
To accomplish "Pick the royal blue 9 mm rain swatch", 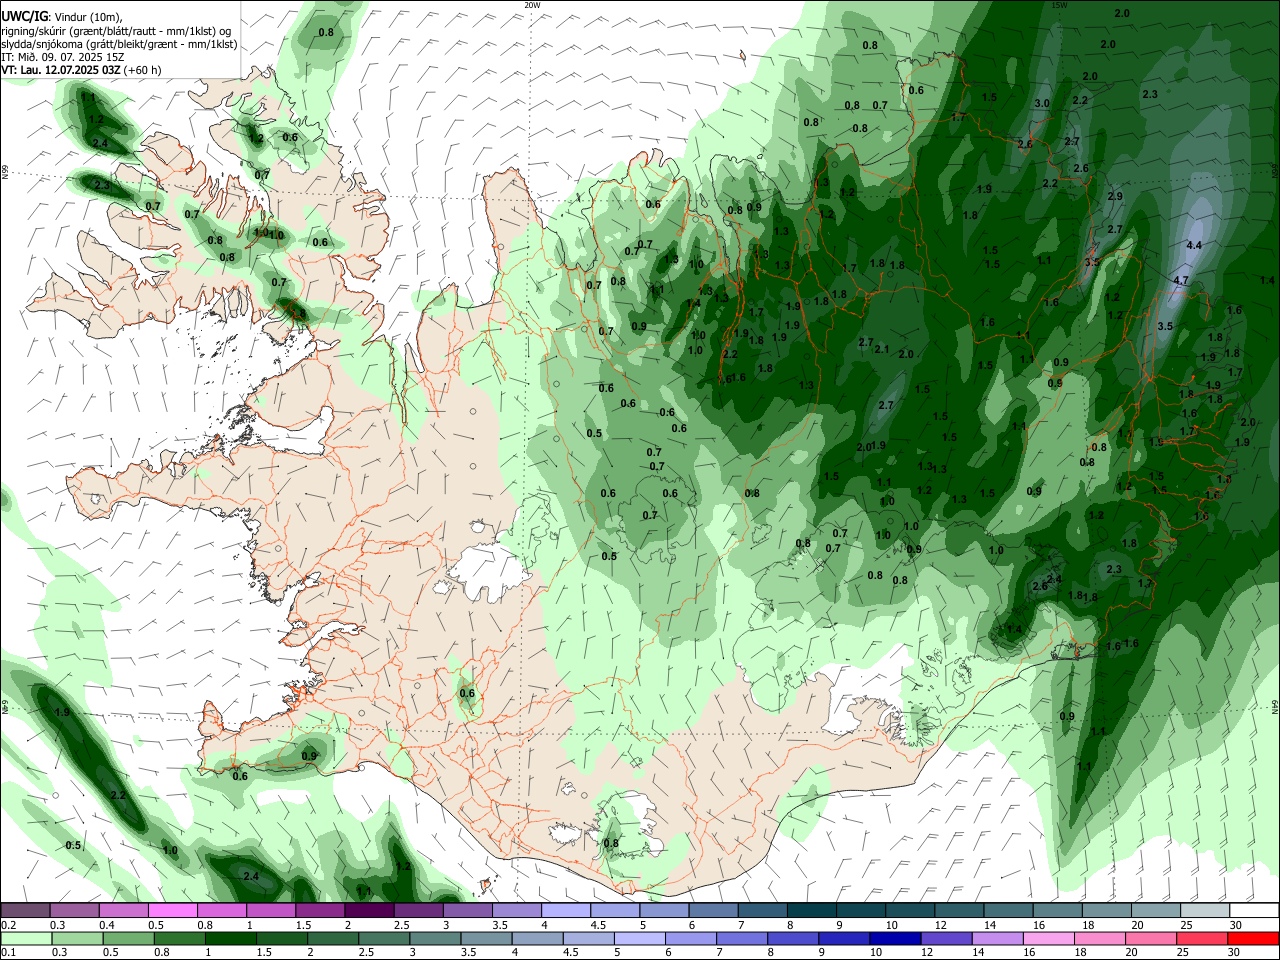I will tap(844, 938).
